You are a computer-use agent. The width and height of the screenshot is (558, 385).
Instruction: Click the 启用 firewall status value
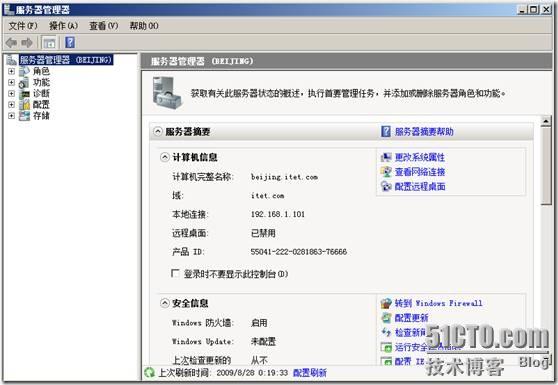(259, 323)
